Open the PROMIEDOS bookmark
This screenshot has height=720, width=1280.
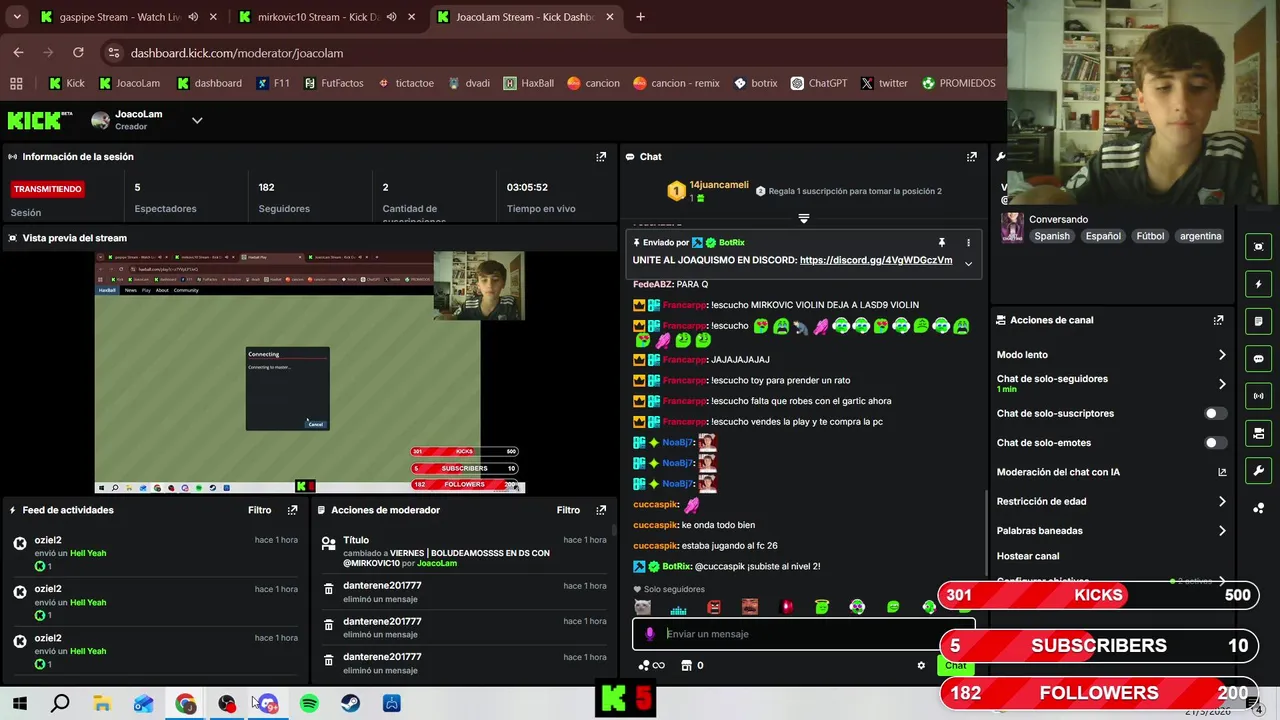(x=959, y=83)
